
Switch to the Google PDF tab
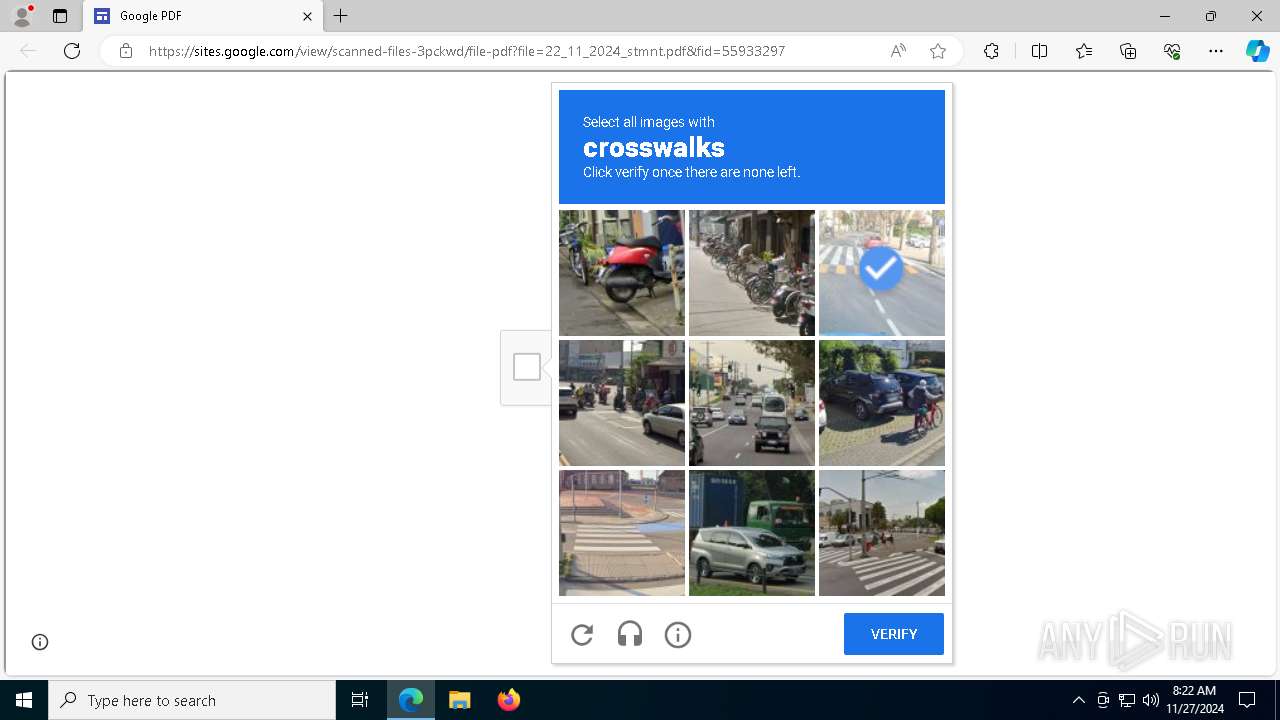[x=203, y=16]
